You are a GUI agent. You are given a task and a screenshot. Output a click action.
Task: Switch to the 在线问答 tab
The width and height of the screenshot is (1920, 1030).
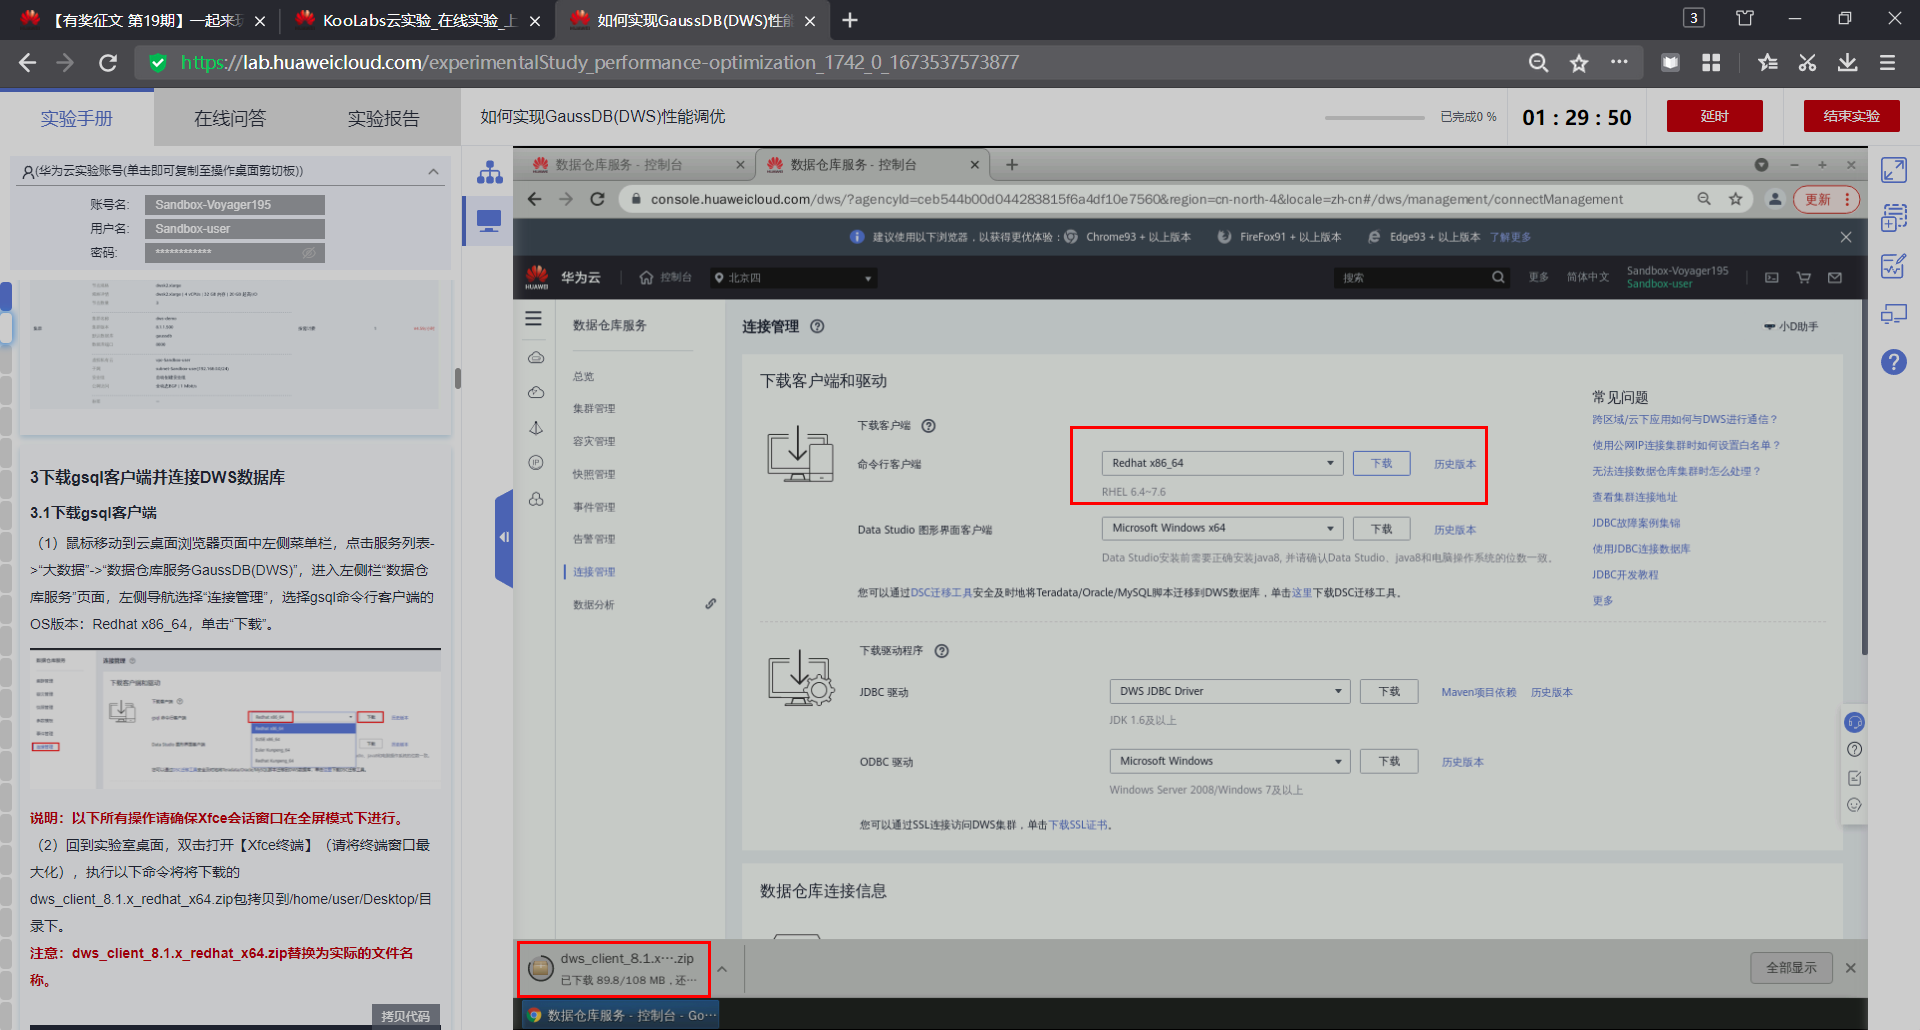(230, 118)
